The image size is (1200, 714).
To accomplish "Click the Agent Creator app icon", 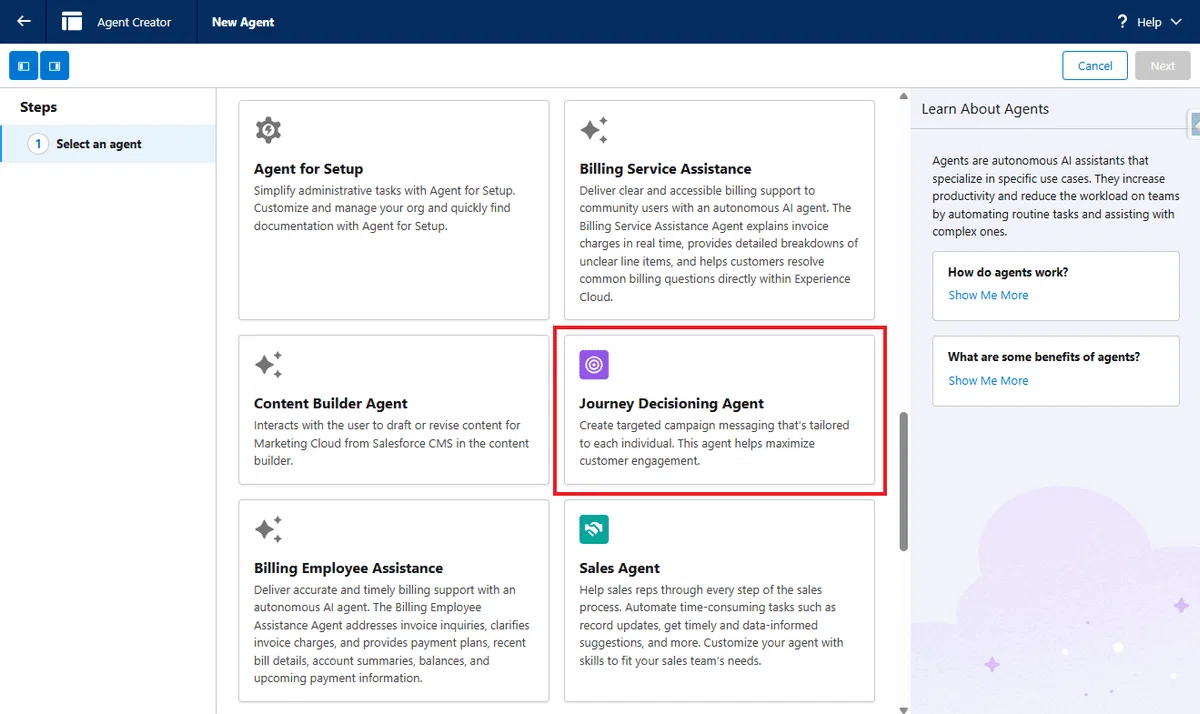I will (72, 21).
